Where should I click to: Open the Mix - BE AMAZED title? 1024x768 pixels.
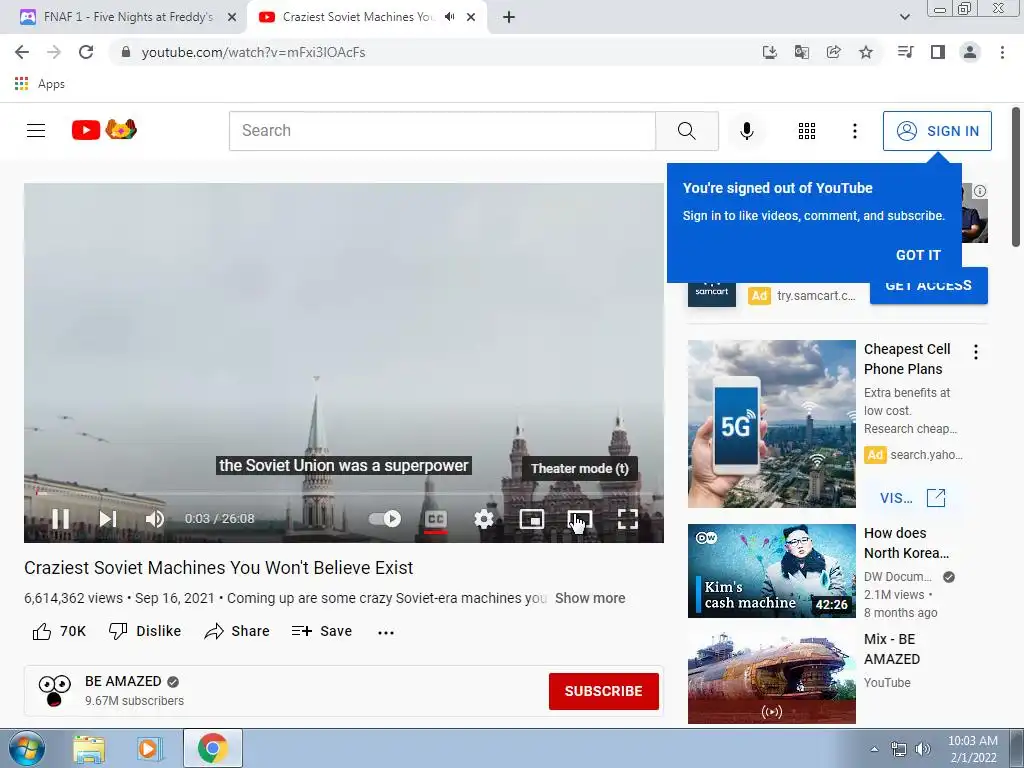point(891,649)
